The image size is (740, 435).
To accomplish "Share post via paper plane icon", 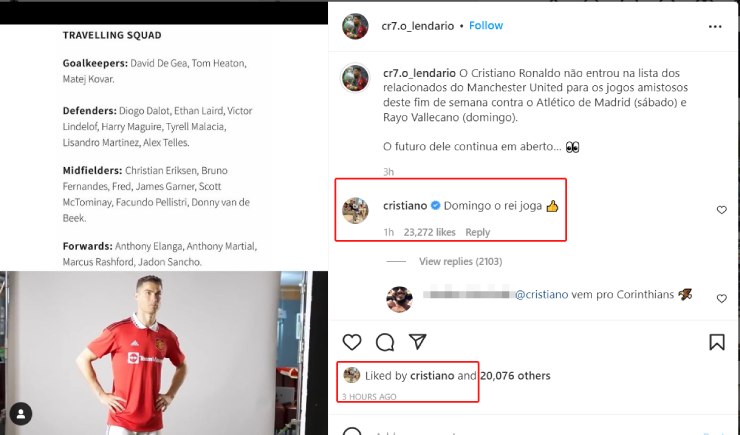I will tap(418, 341).
